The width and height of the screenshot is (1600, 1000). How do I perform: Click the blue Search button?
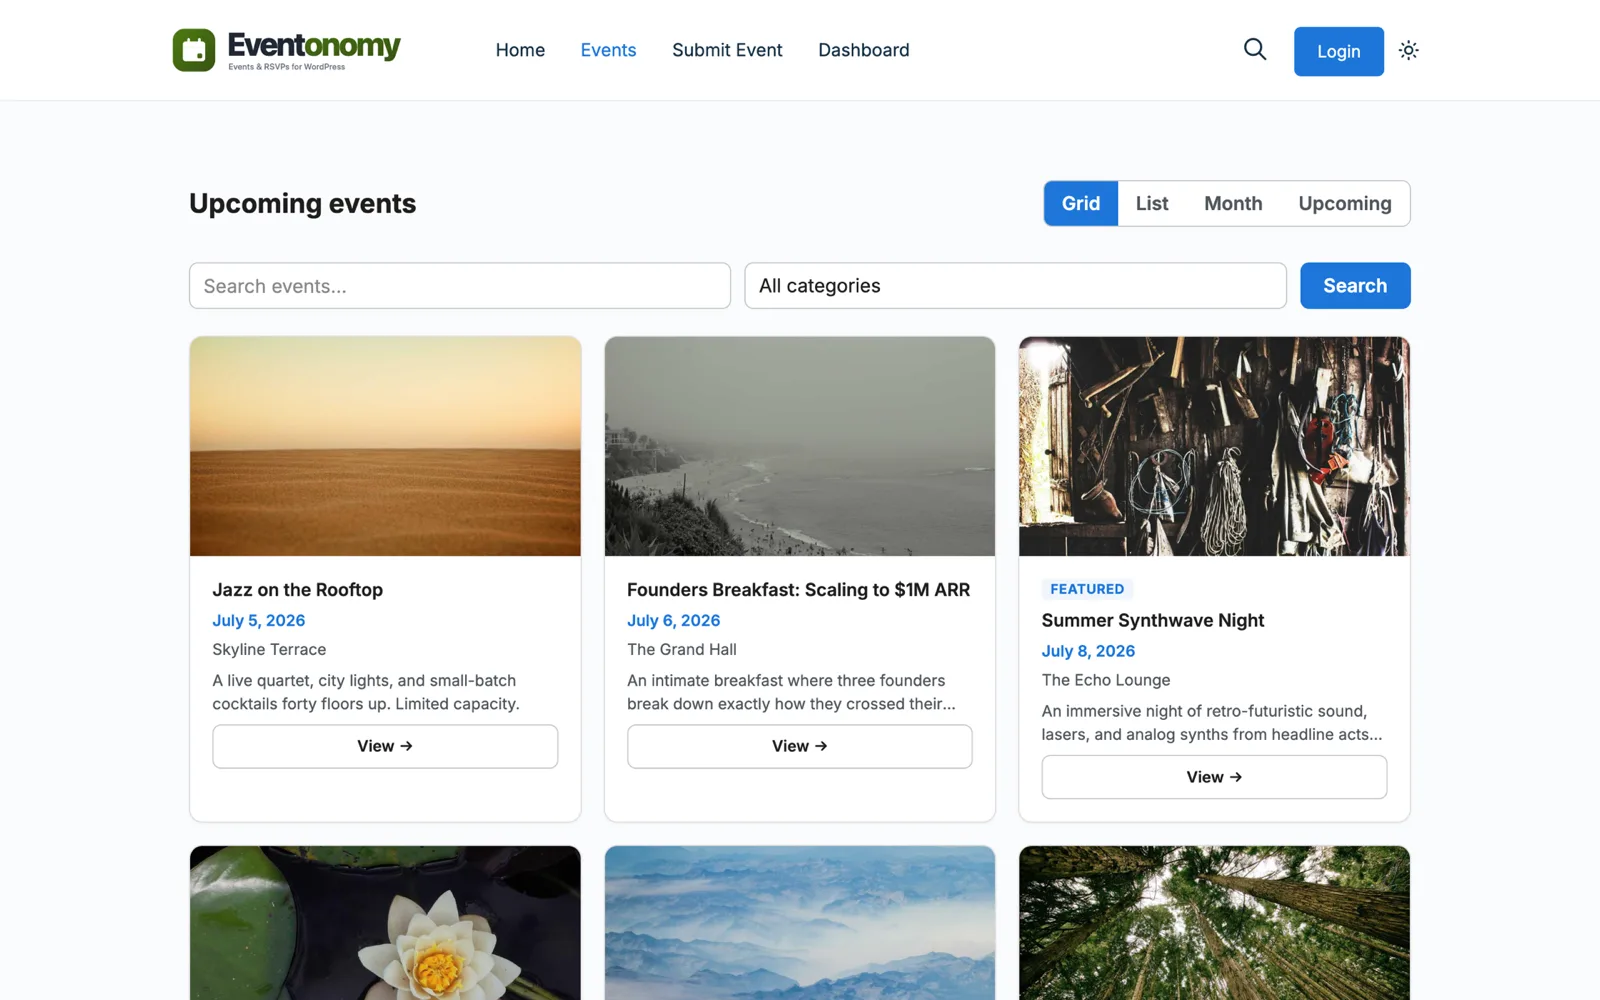click(1355, 286)
